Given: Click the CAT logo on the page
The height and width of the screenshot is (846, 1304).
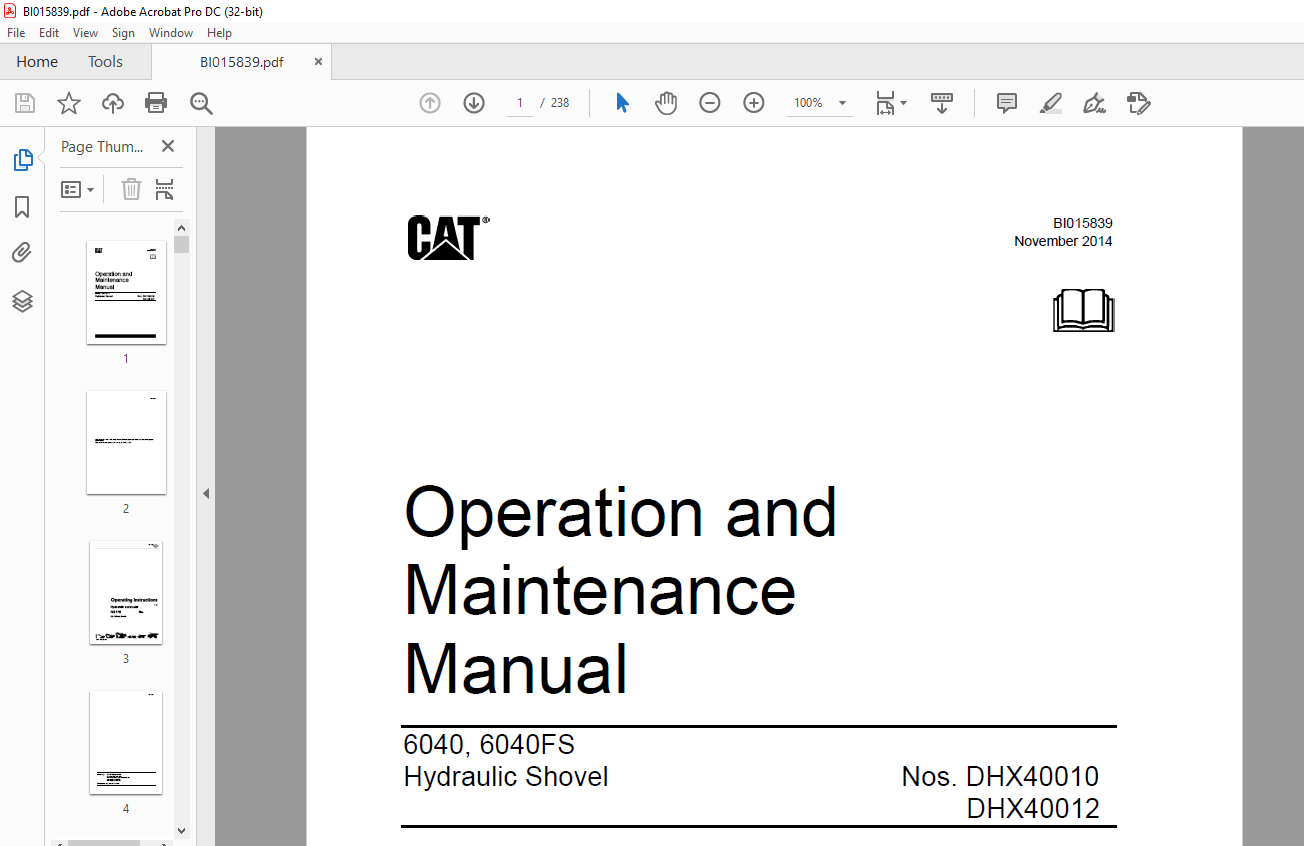Looking at the screenshot, I should pyautogui.click(x=447, y=238).
